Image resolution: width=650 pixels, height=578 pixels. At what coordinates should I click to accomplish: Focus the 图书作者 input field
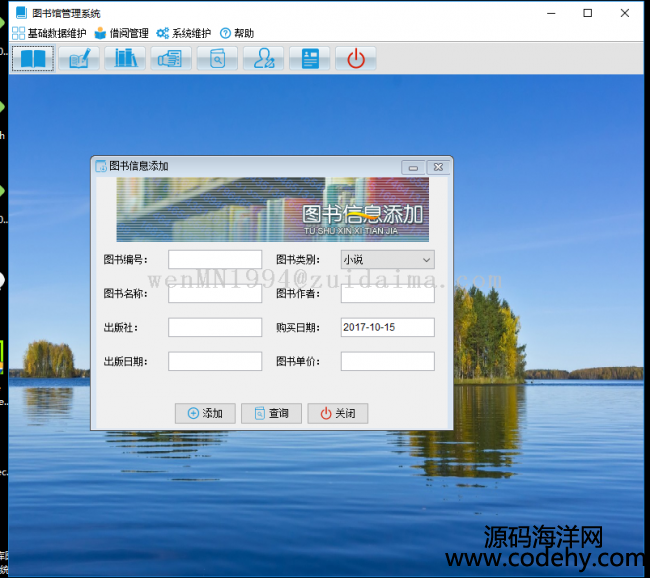click(388, 294)
